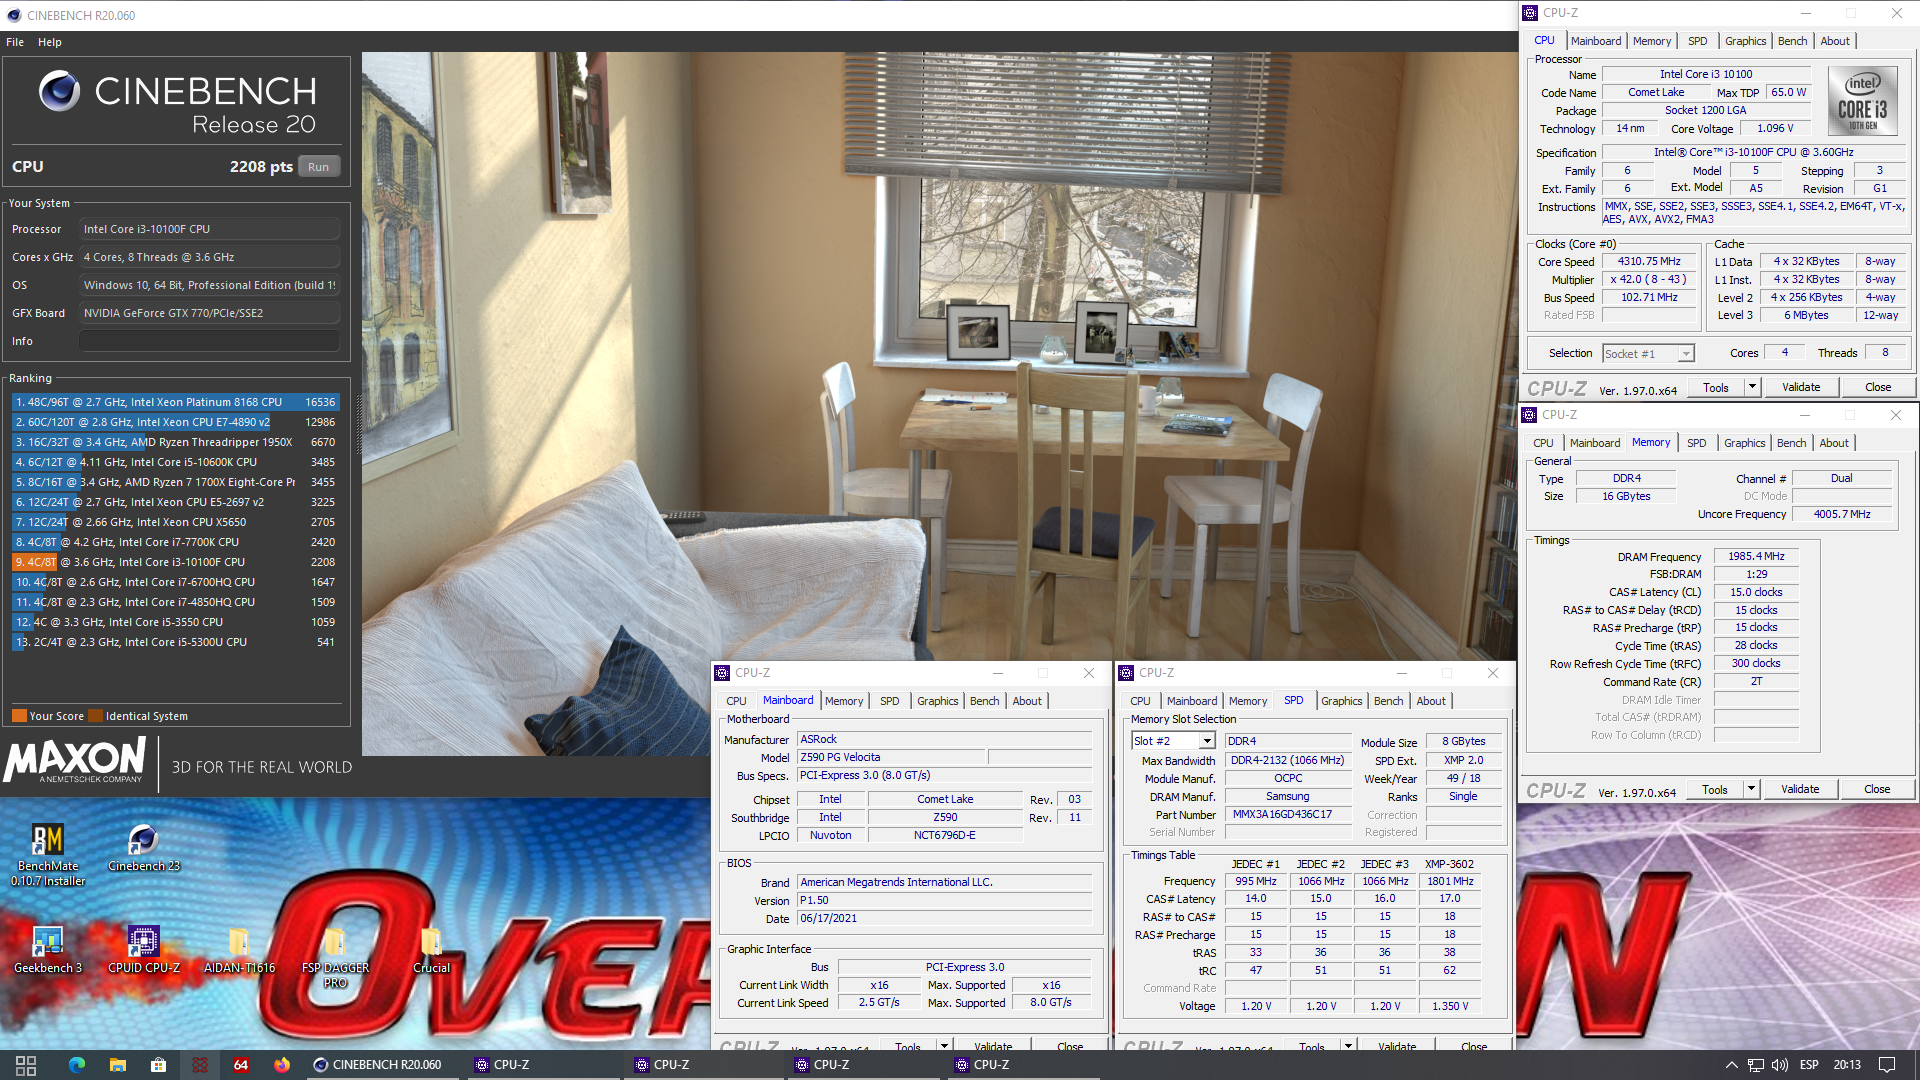Click Tools button in CPU-Z CPU window
The width and height of the screenshot is (1920, 1080).
point(1715,387)
